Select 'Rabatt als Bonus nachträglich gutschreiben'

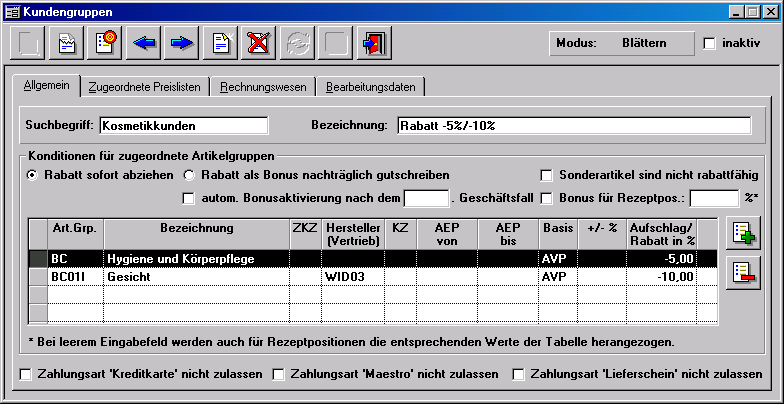pyautogui.click(x=188, y=176)
